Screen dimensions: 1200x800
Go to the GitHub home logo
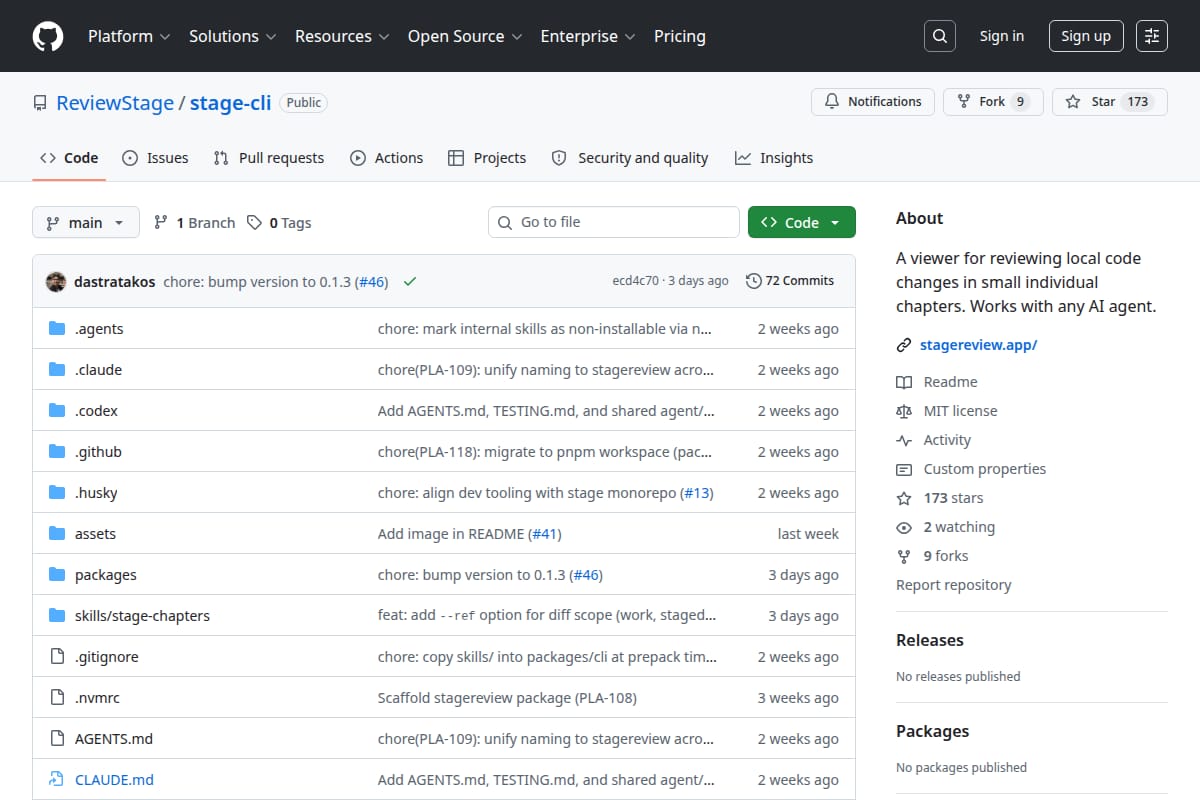tap(48, 36)
